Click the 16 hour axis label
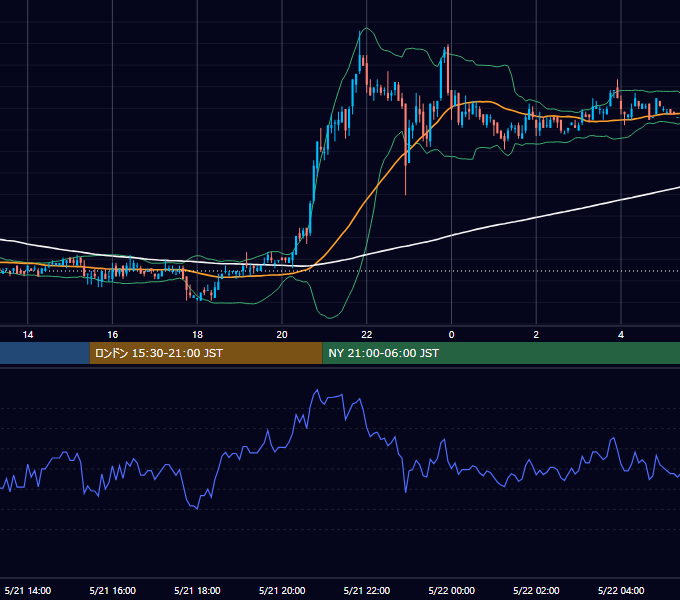Screen dimensions: 680x600 [112, 335]
